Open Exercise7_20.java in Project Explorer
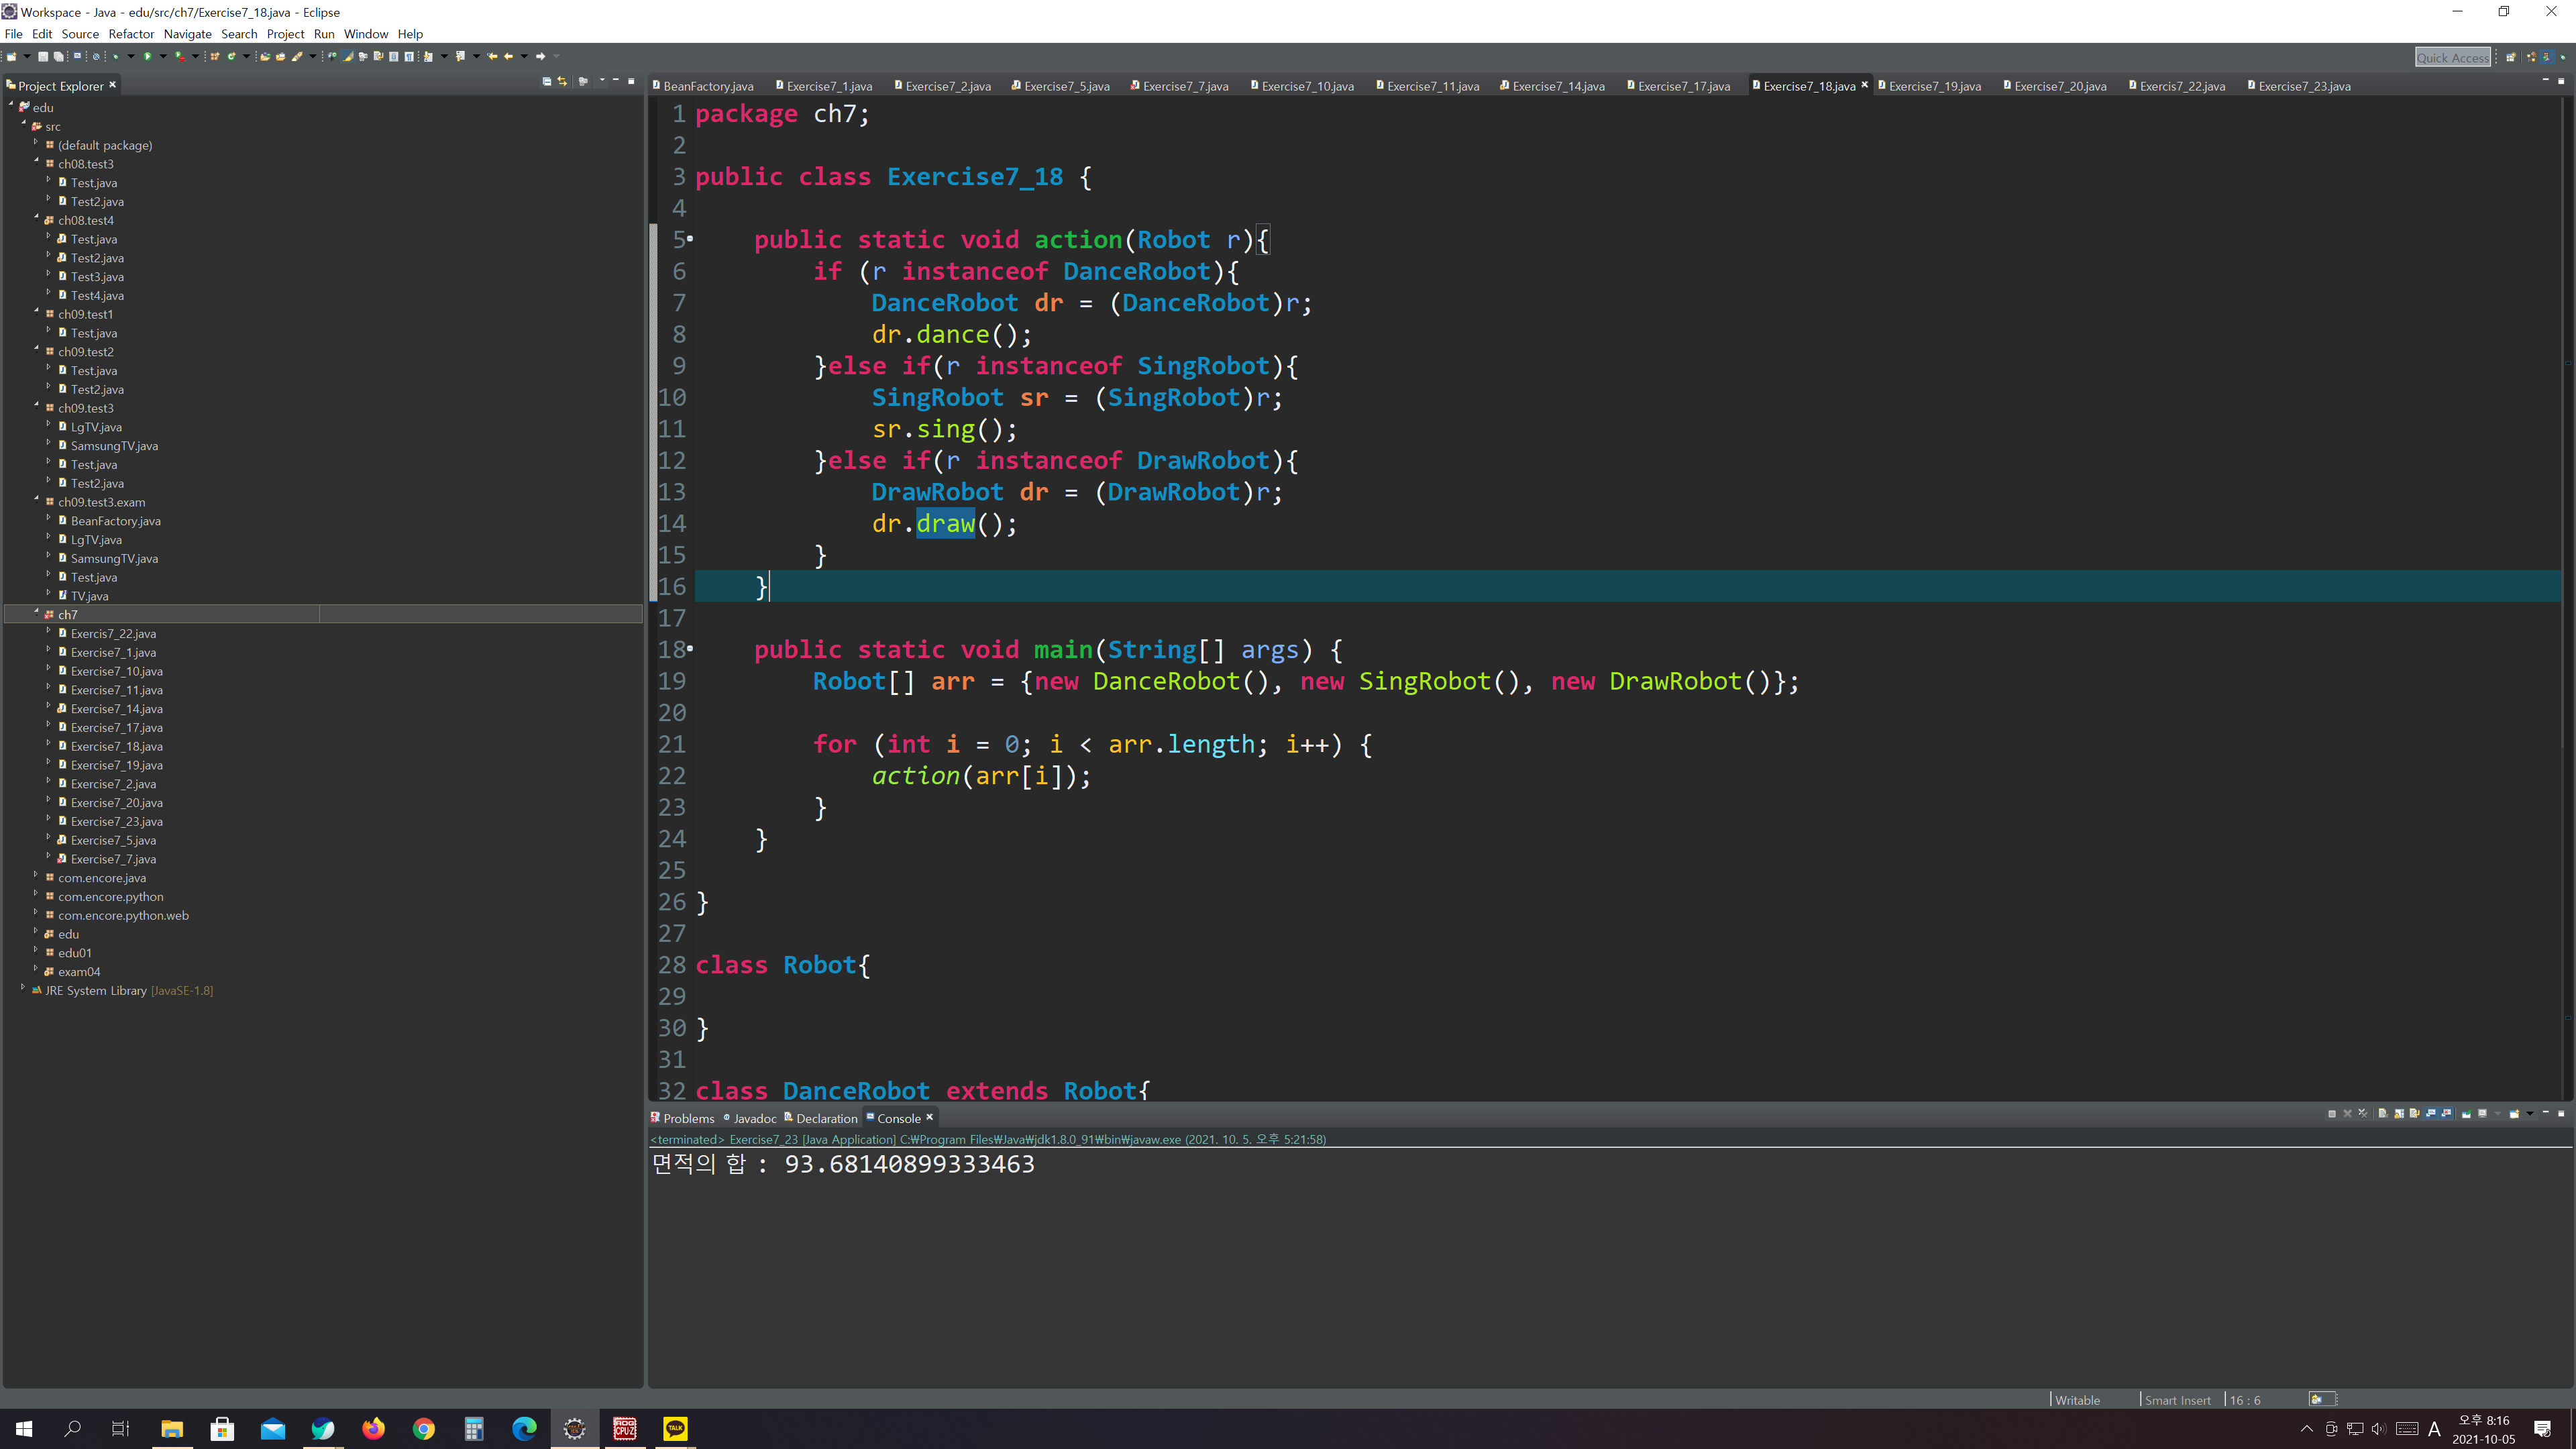The width and height of the screenshot is (2576, 1449). coord(116,802)
